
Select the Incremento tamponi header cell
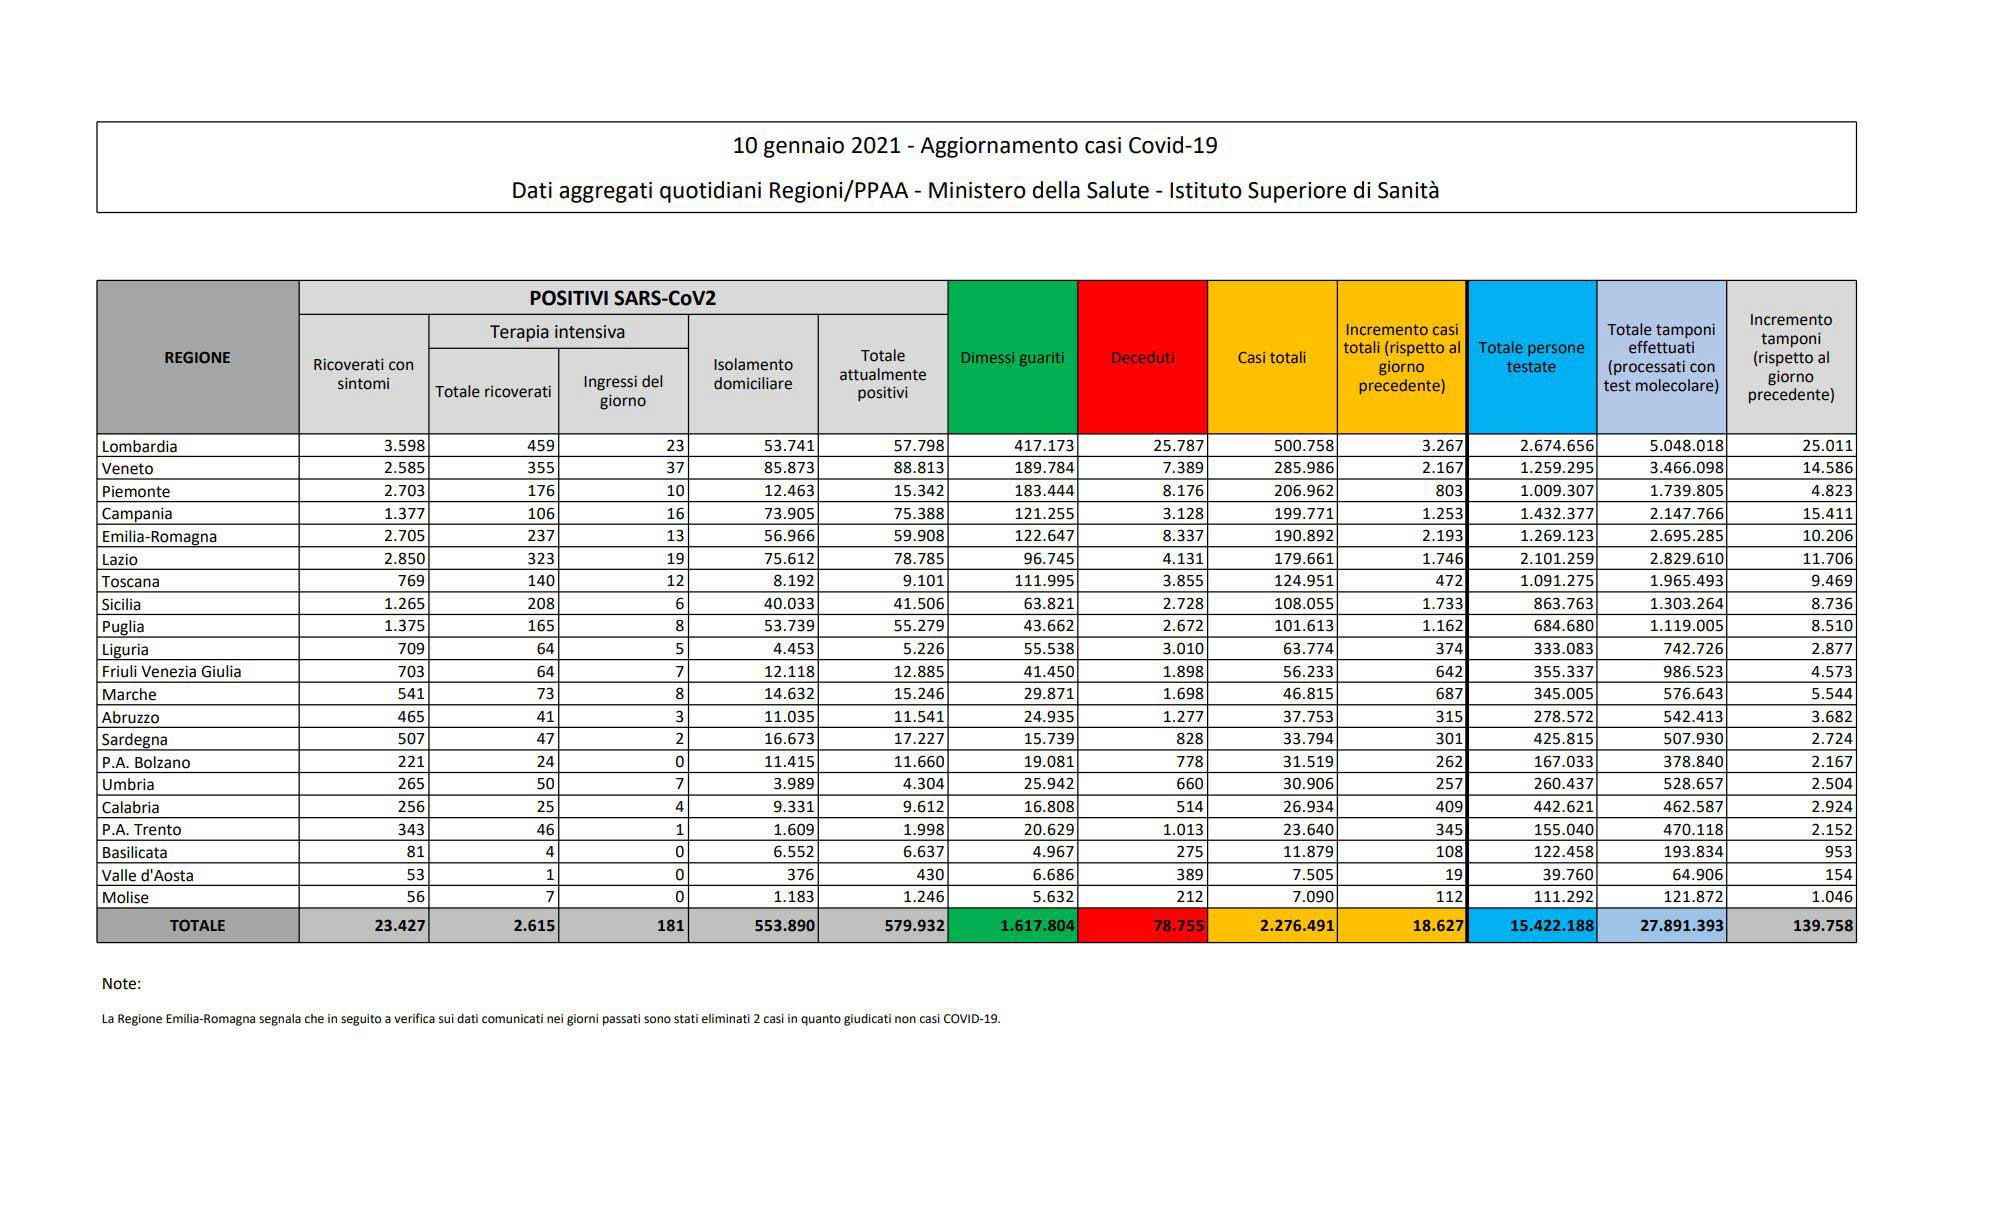pyautogui.click(x=1790, y=357)
